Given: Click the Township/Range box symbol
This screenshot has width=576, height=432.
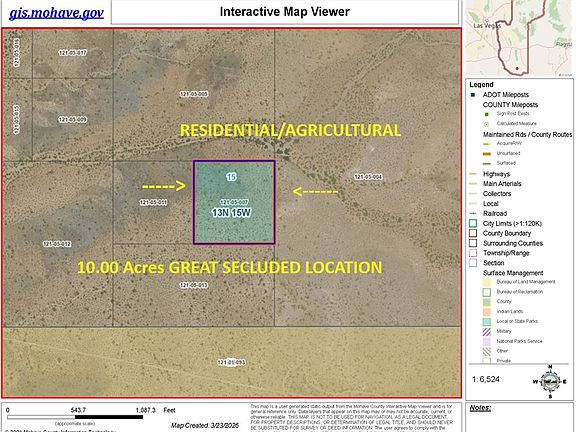Looking at the screenshot, I should click(x=473, y=253).
